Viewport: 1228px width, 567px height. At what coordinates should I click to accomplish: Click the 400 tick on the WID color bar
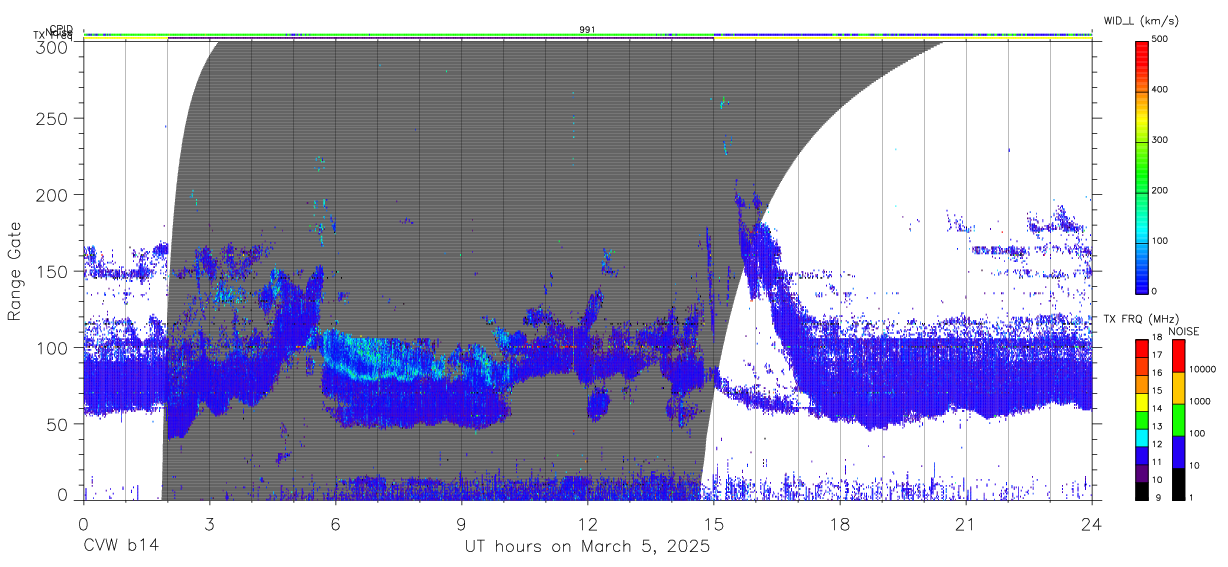click(1160, 90)
